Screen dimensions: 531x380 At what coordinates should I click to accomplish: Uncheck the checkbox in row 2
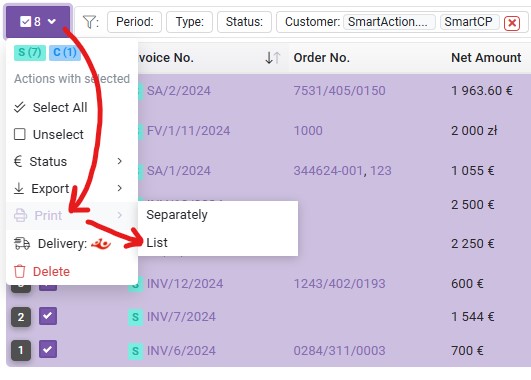click(x=48, y=316)
